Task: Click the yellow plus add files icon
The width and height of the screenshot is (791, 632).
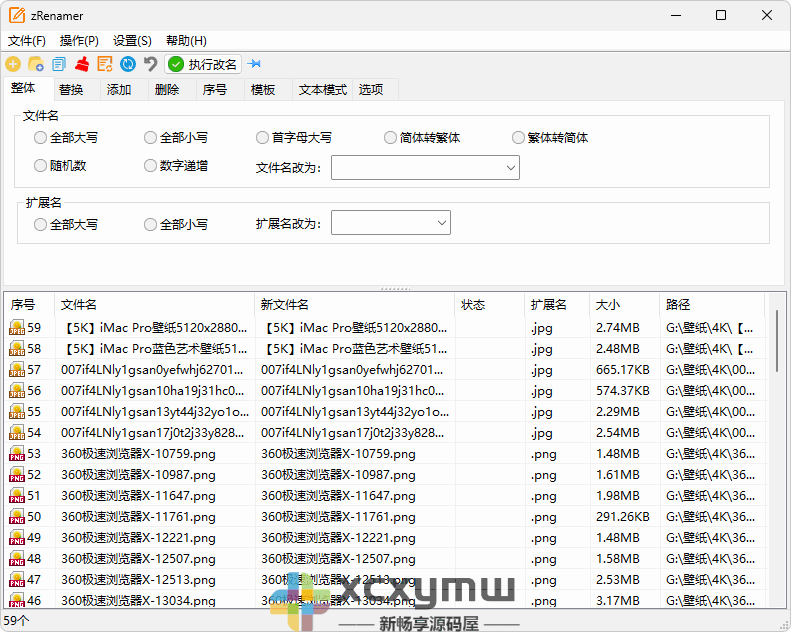Action: click(13, 64)
